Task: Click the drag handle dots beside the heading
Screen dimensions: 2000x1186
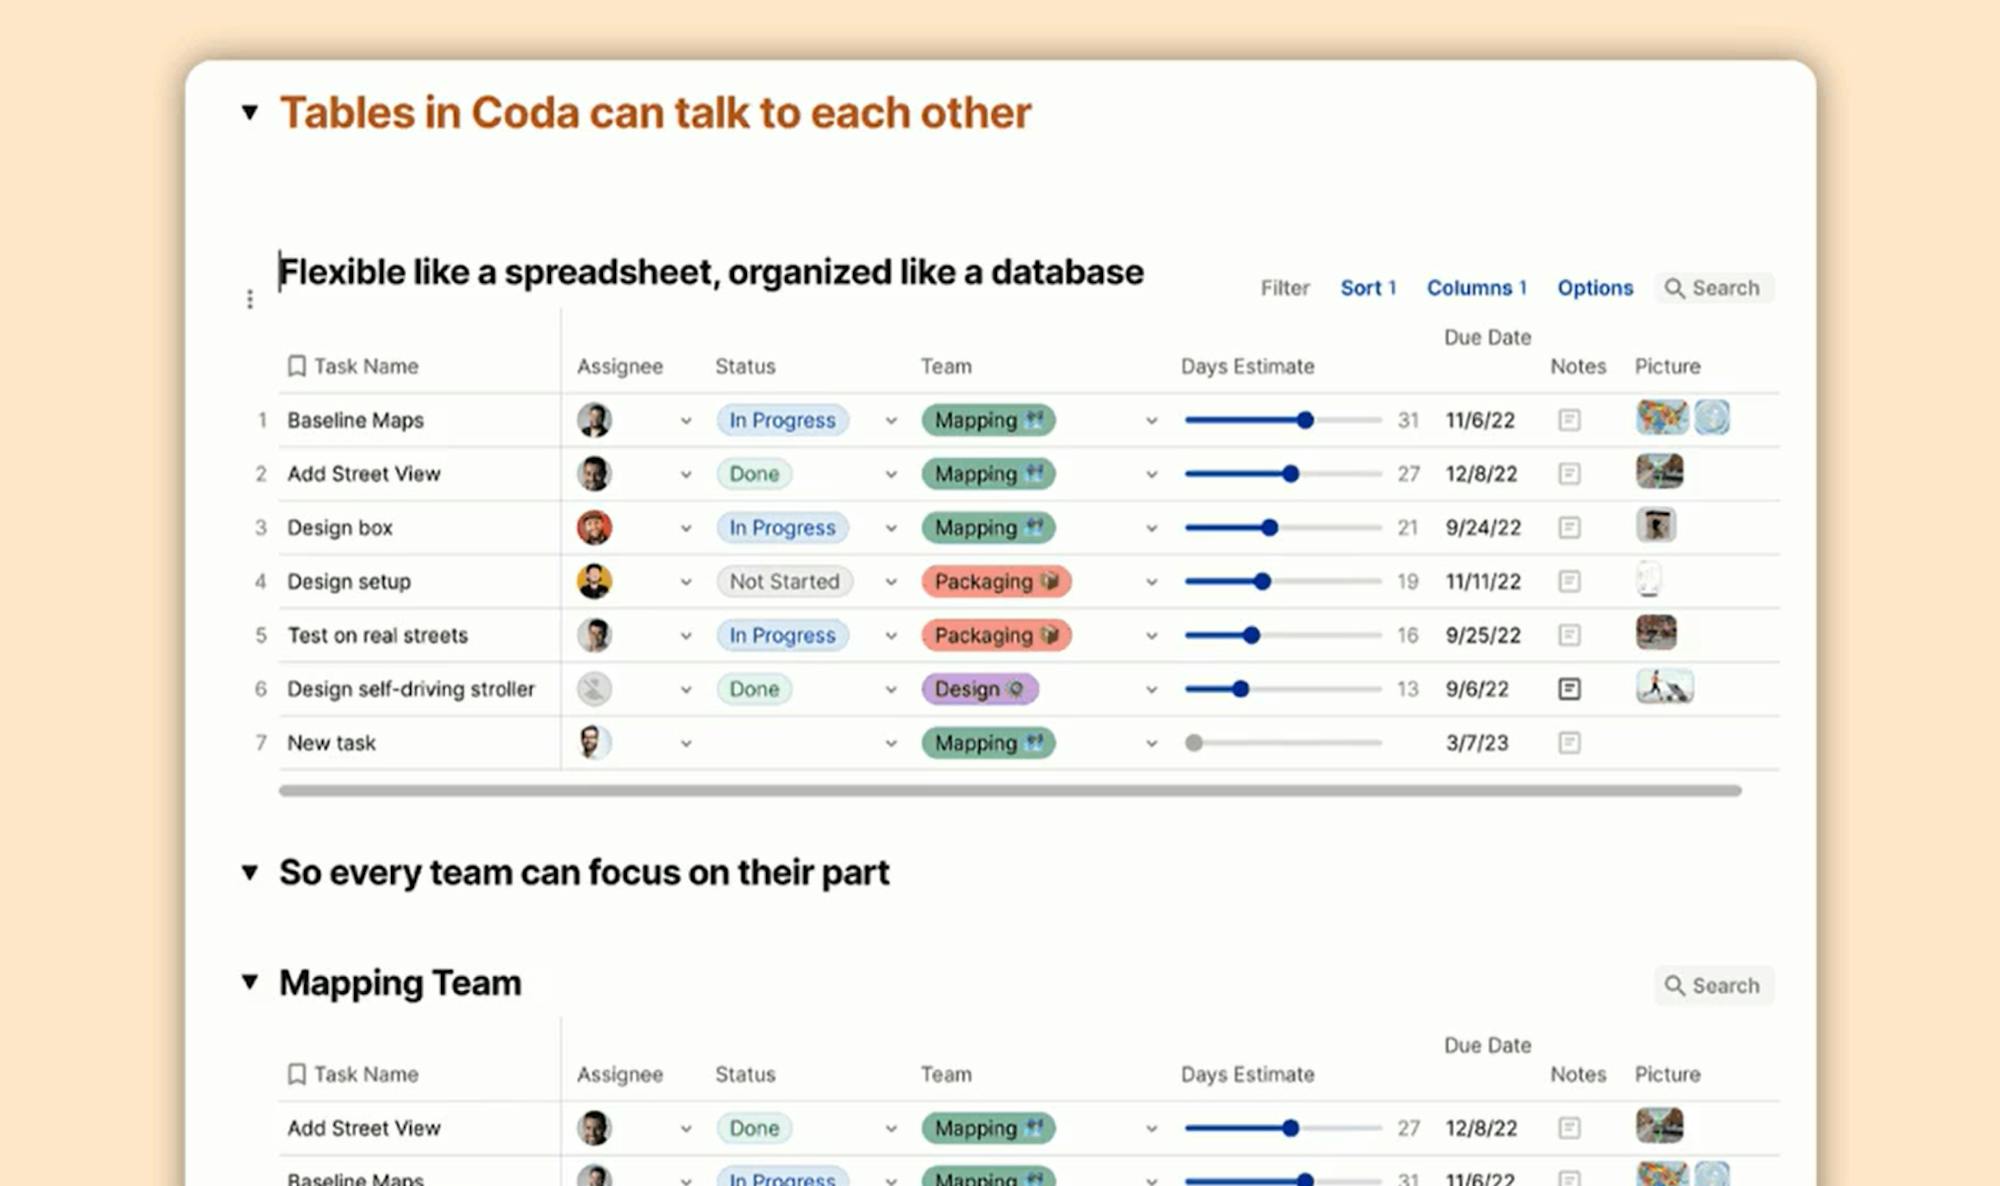Action: [249, 297]
